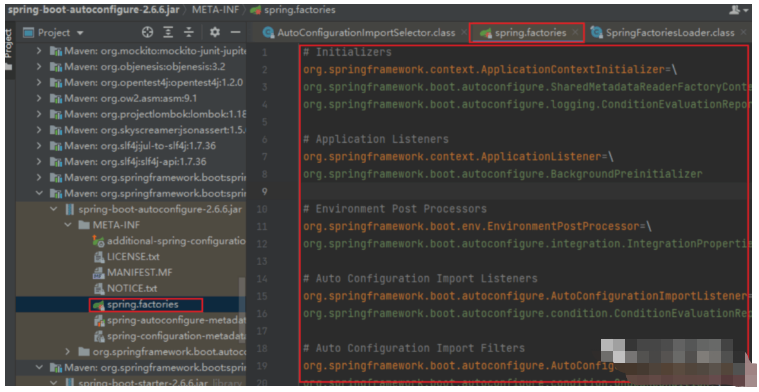Collapse the spring-boot-autoconfigure-2.6.6.jar node
This screenshot has width=759, height=392.
[54, 209]
